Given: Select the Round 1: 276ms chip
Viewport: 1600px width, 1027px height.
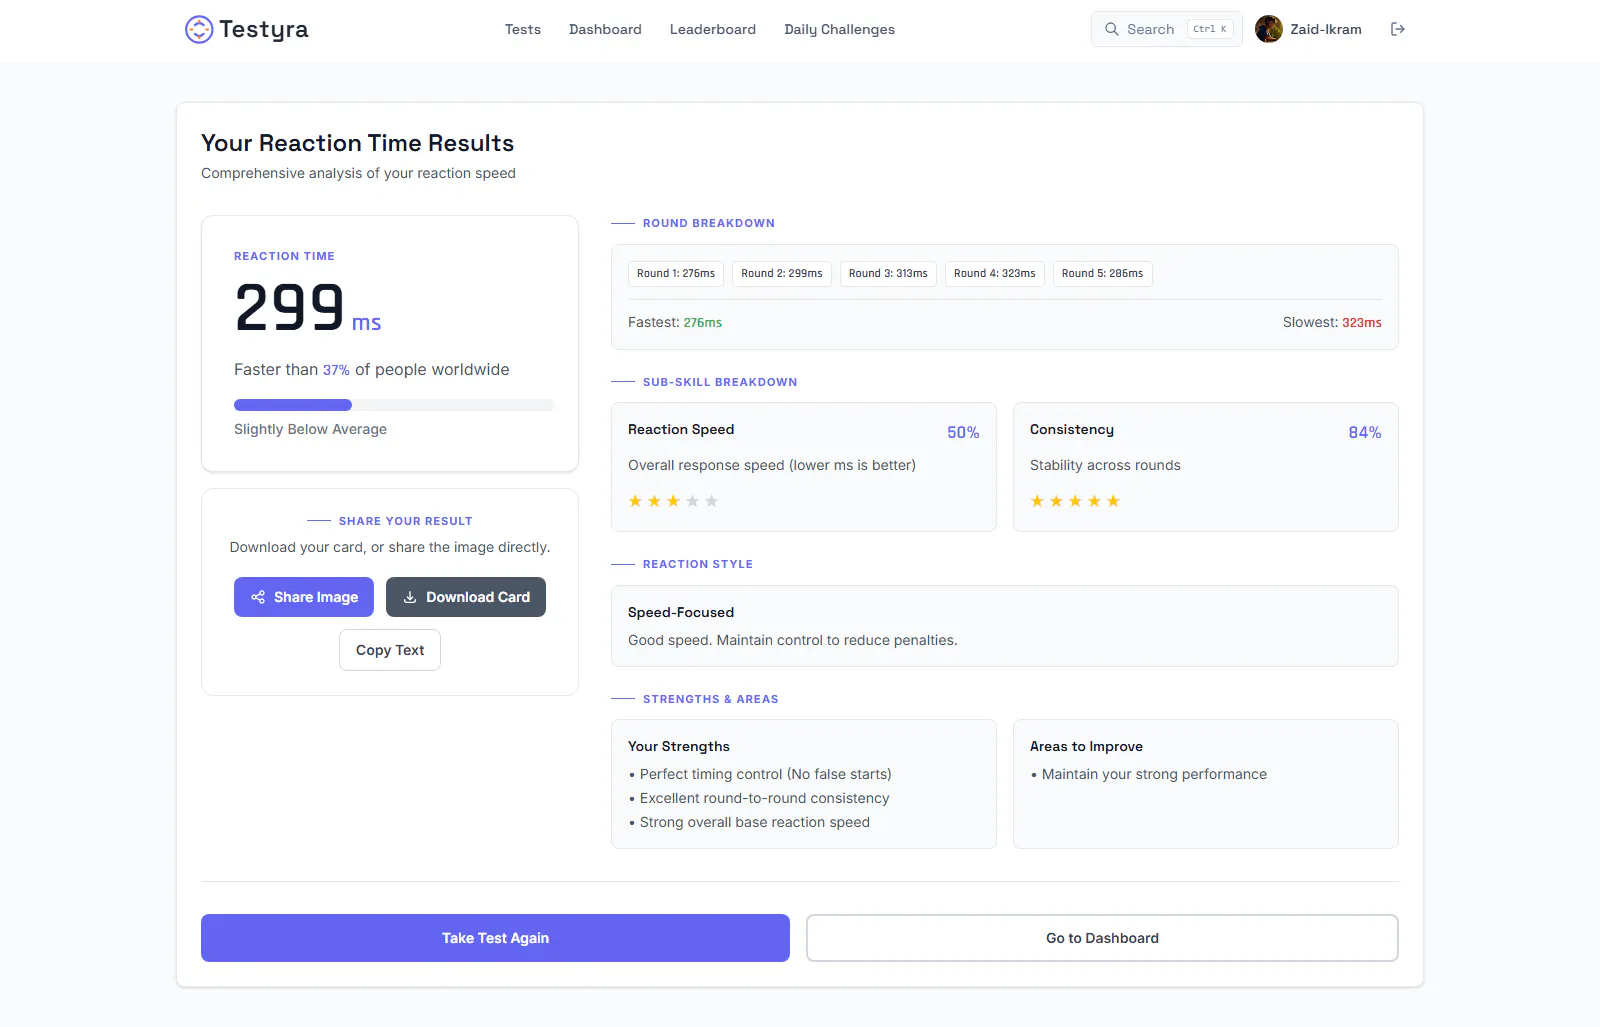Looking at the screenshot, I should click(676, 274).
